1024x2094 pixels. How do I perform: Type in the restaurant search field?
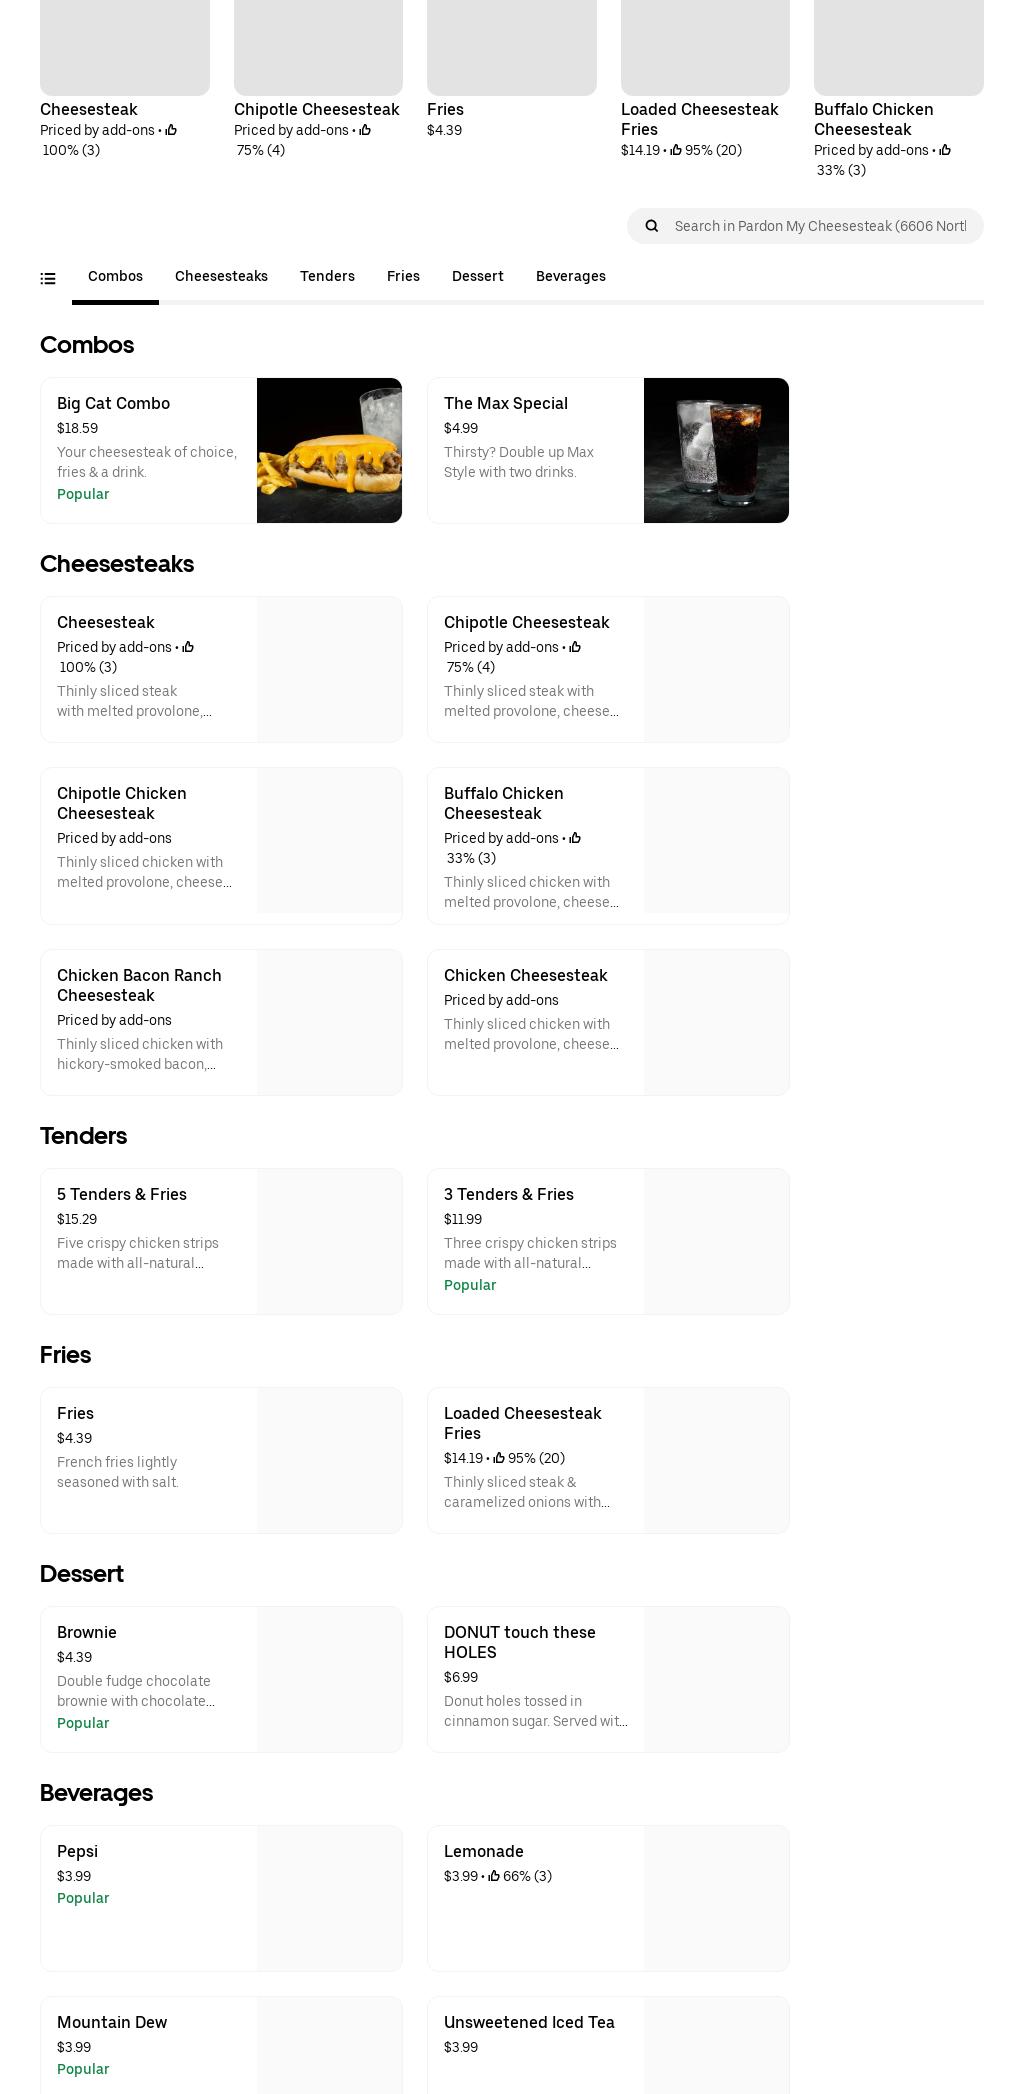click(x=820, y=226)
